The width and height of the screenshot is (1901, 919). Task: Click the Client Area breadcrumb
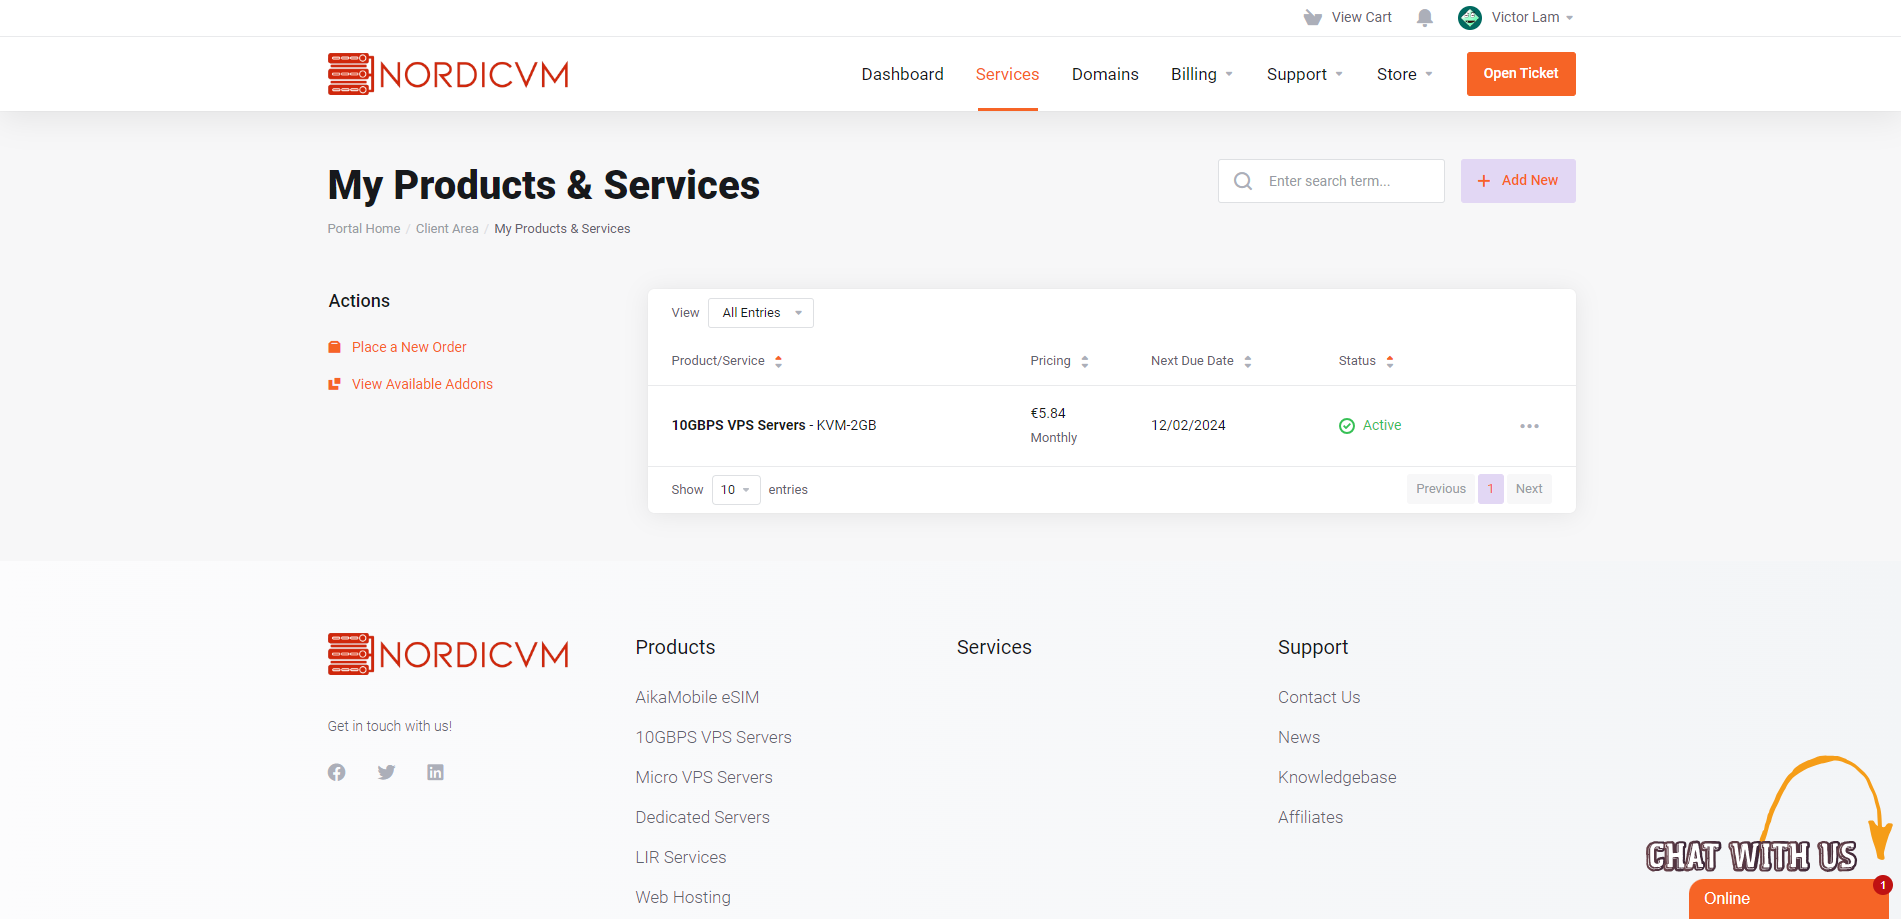447,229
